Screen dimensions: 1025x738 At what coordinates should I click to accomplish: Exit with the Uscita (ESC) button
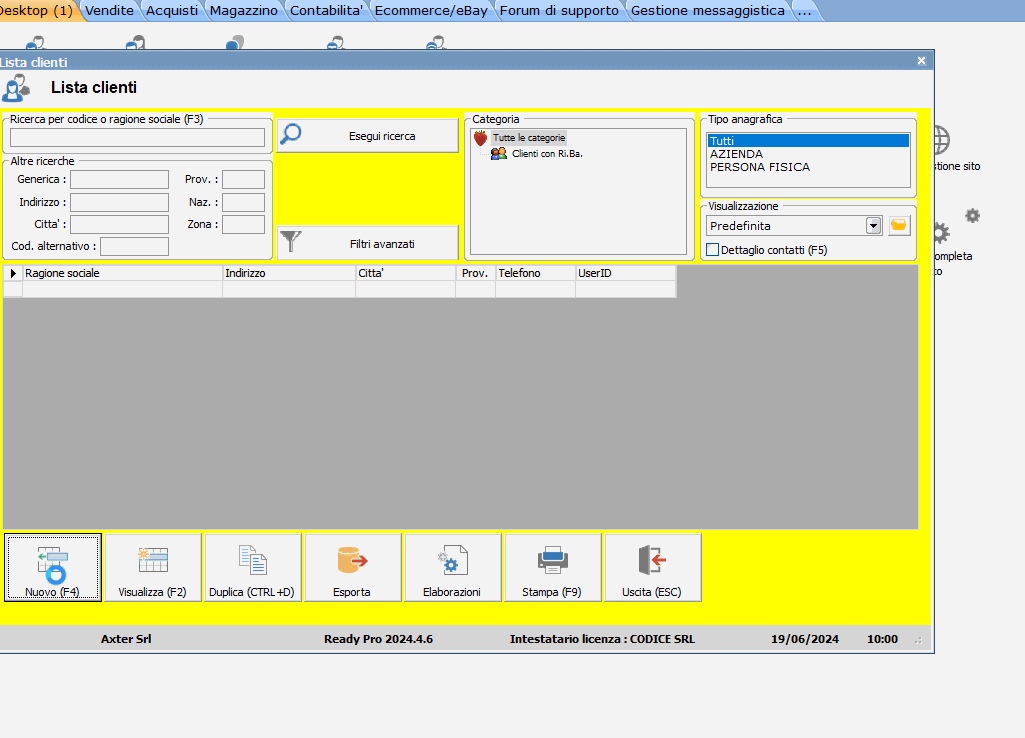pyautogui.click(x=652, y=567)
